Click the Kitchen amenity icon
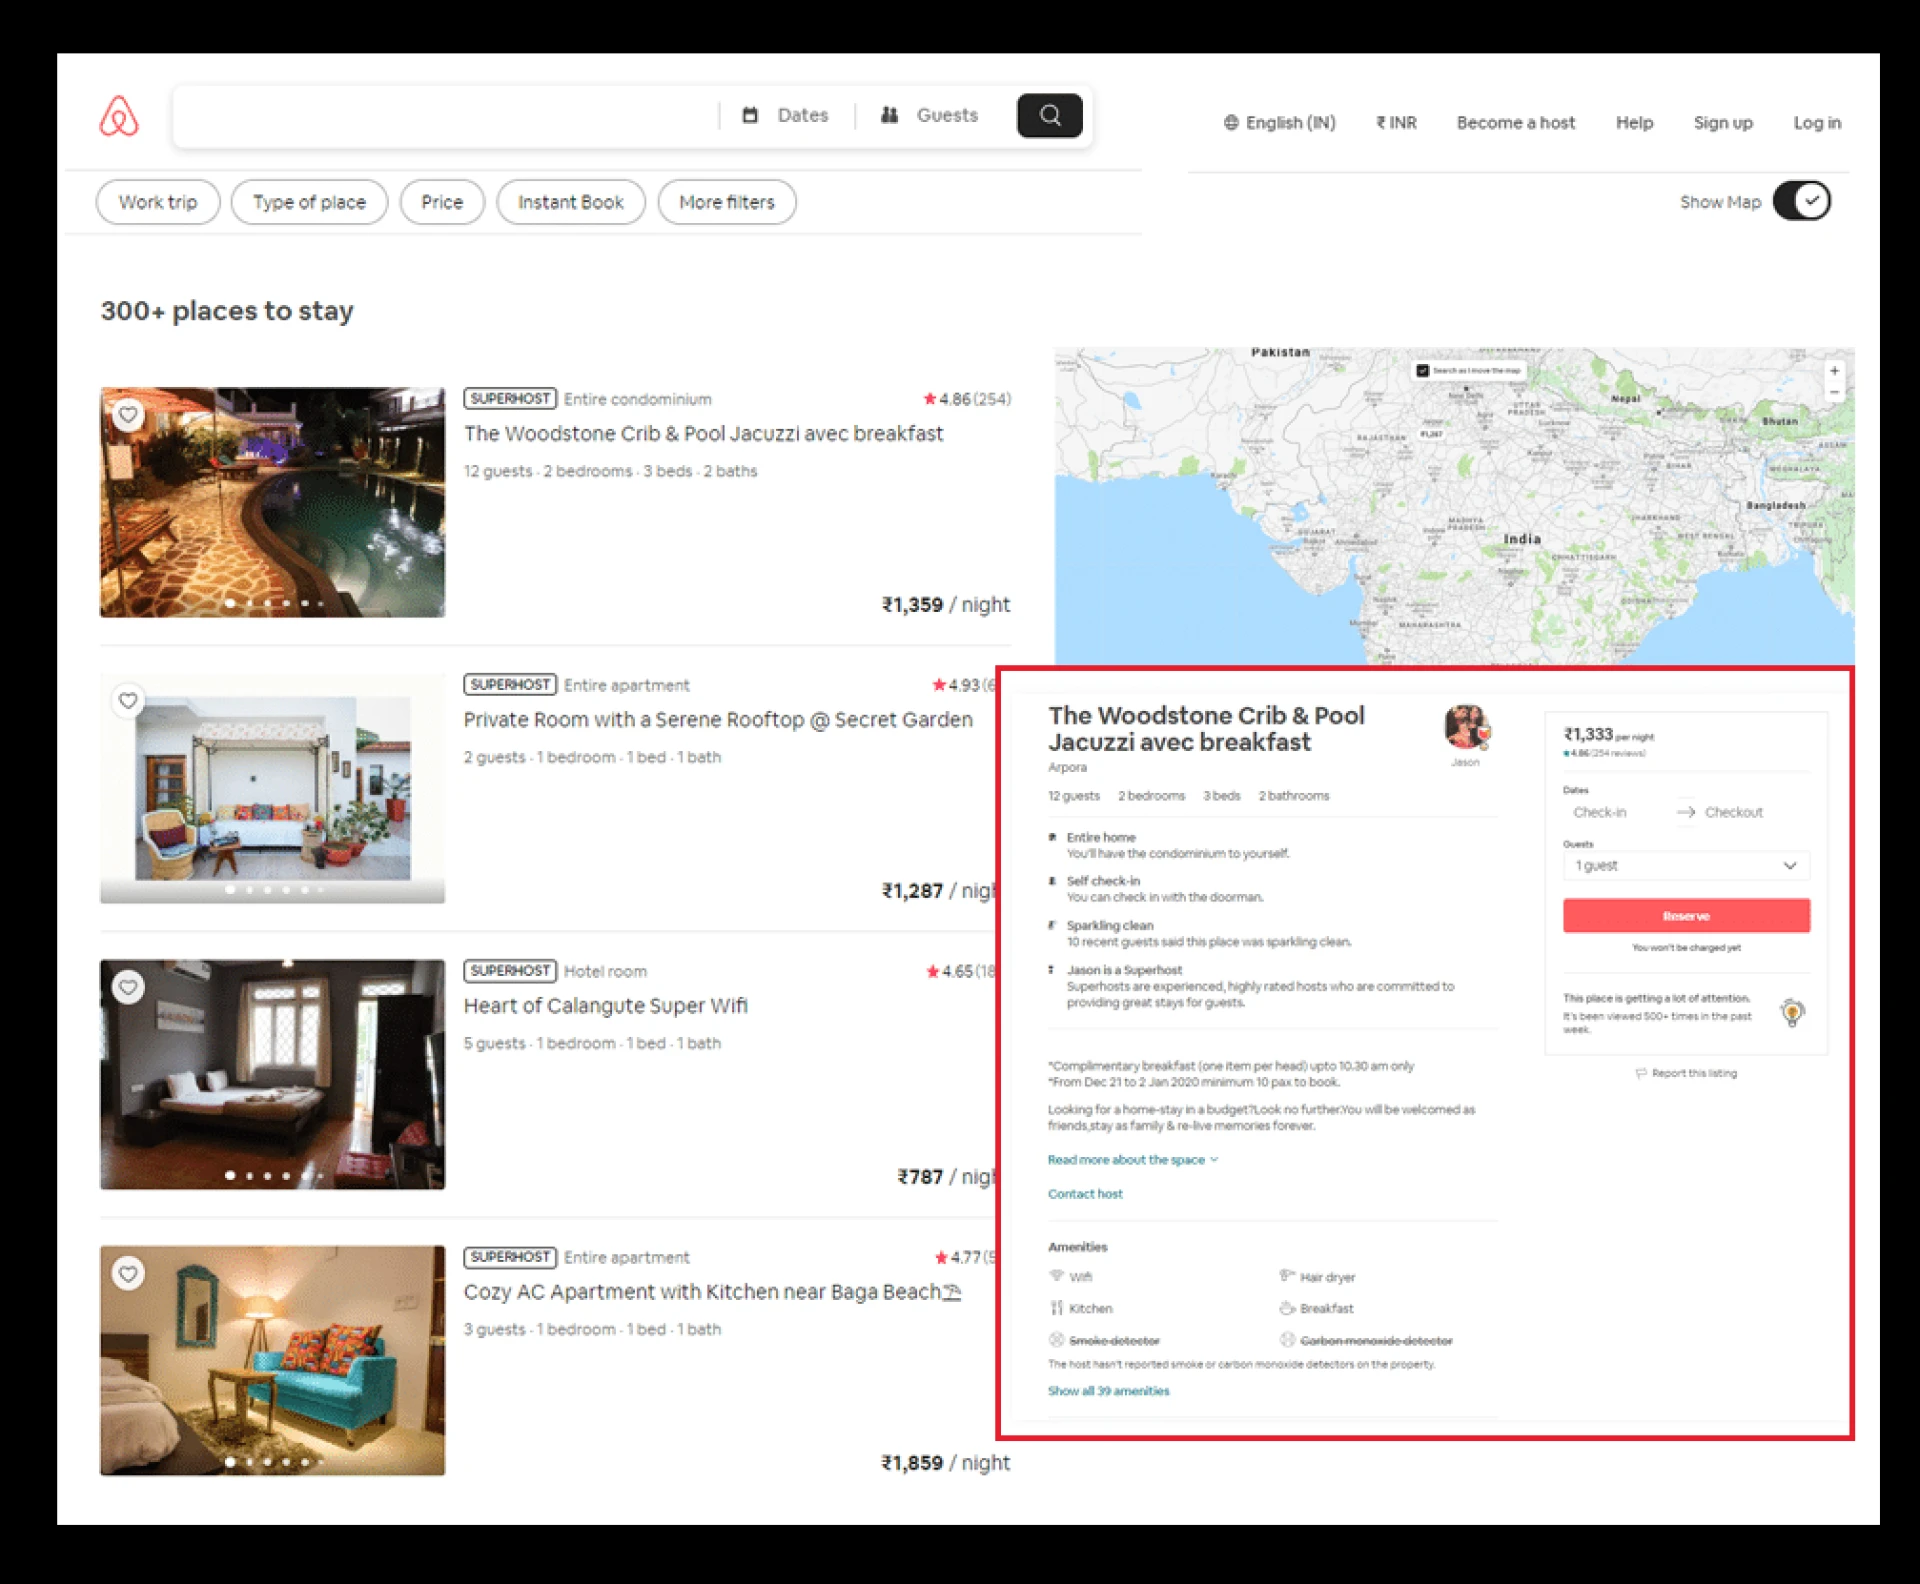1920x1584 pixels. (1056, 1308)
